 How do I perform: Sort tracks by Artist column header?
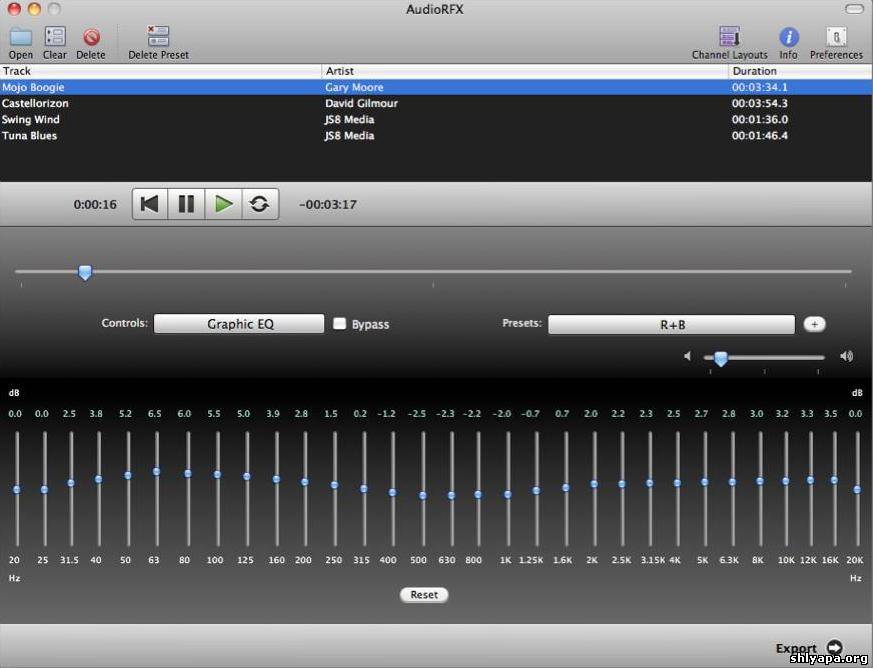point(525,71)
